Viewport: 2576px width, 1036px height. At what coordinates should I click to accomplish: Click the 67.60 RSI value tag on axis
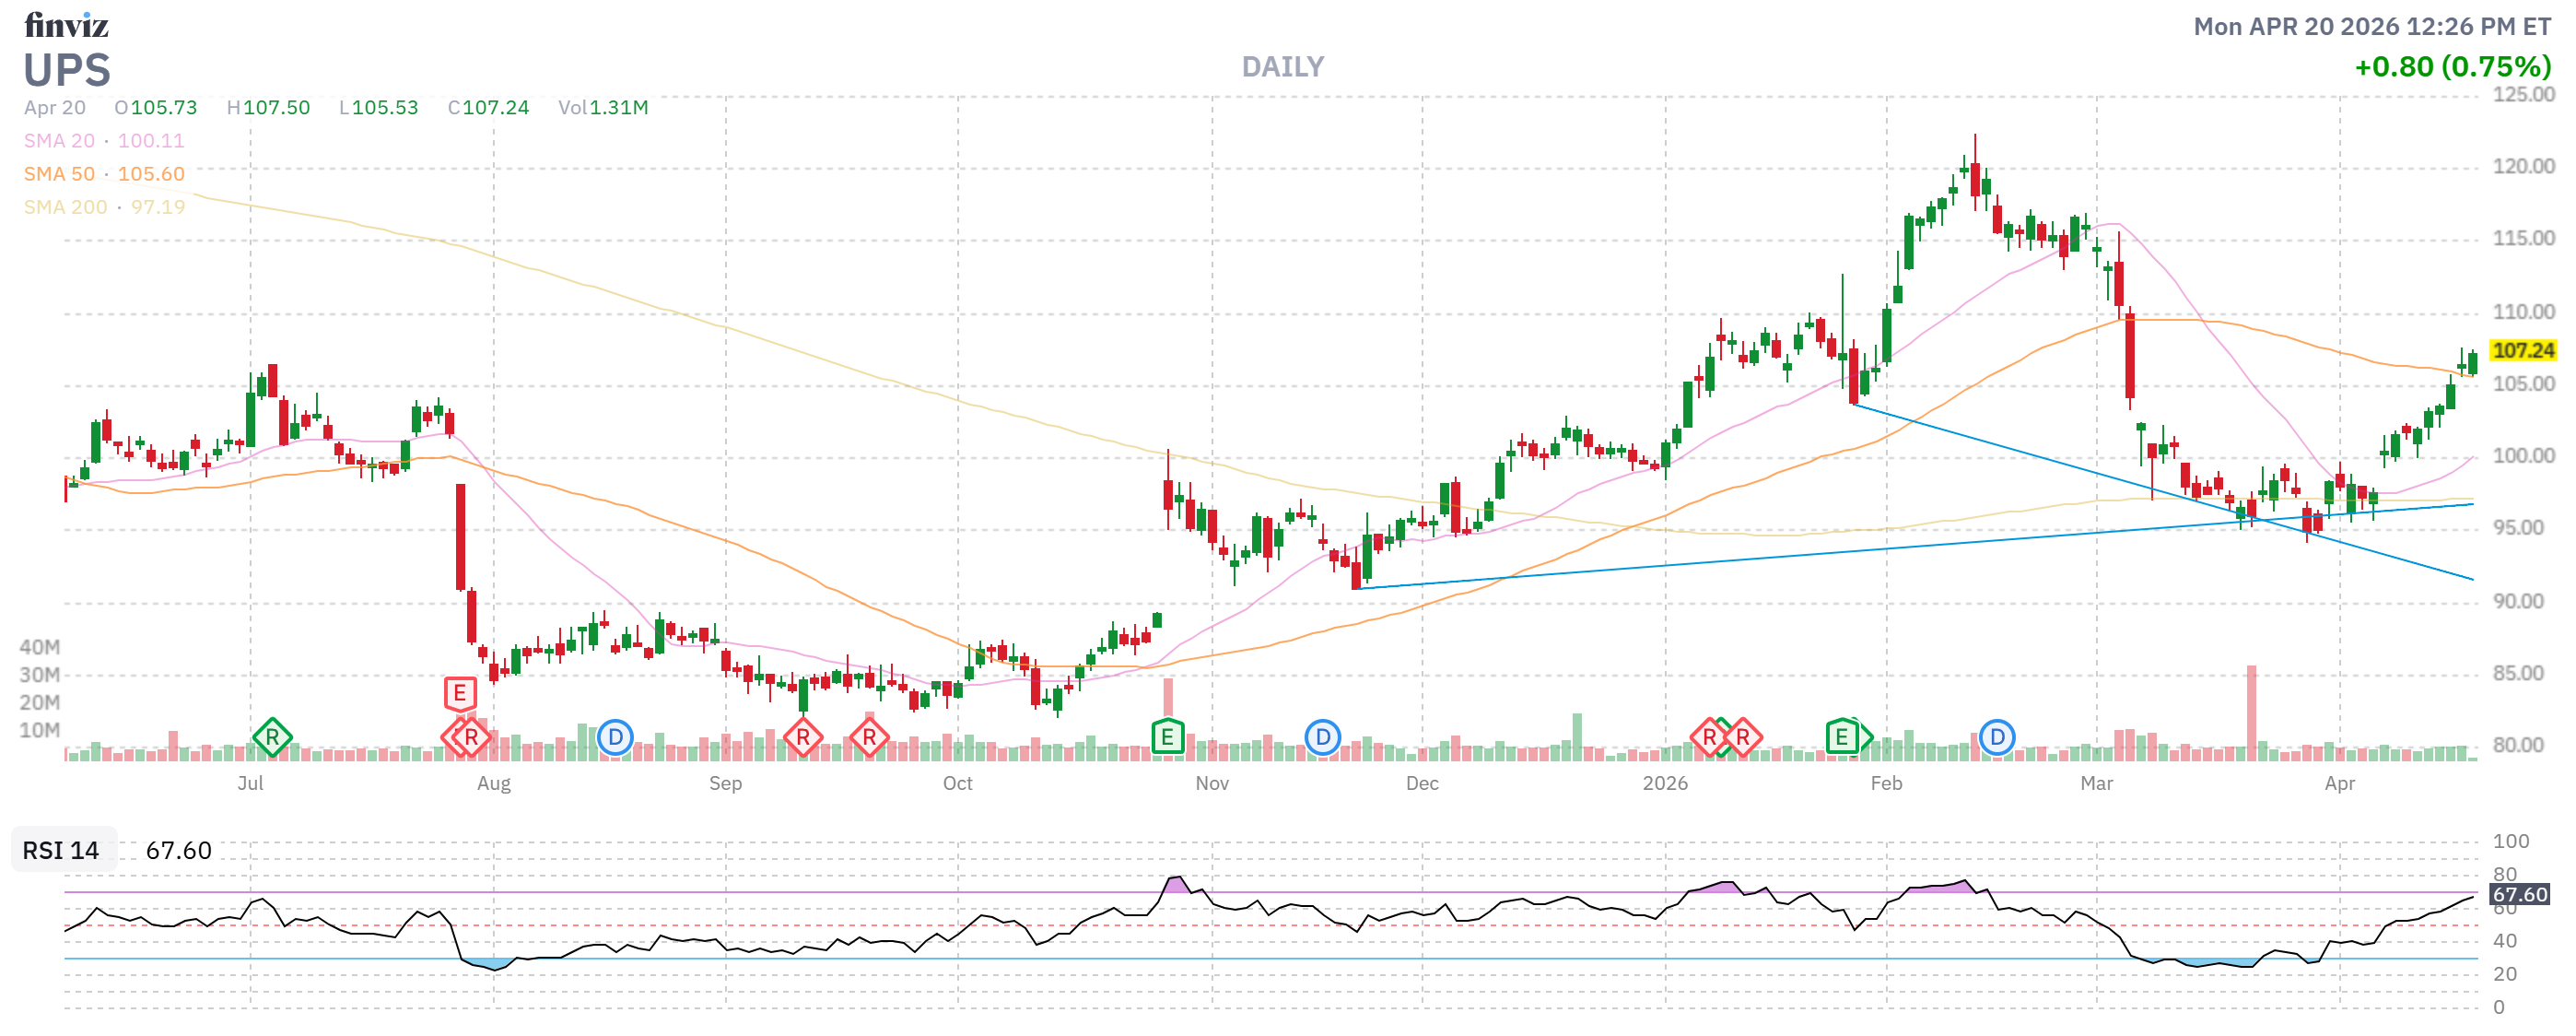[2519, 894]
